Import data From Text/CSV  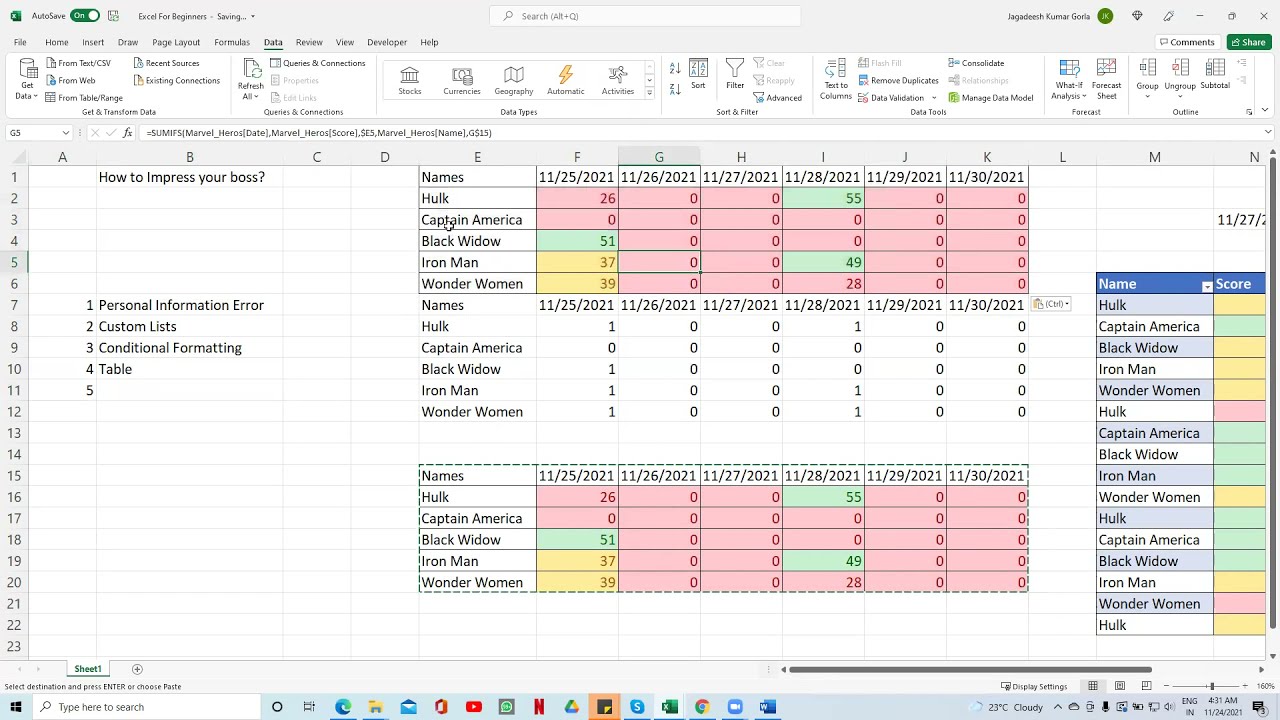click(78, 63)
